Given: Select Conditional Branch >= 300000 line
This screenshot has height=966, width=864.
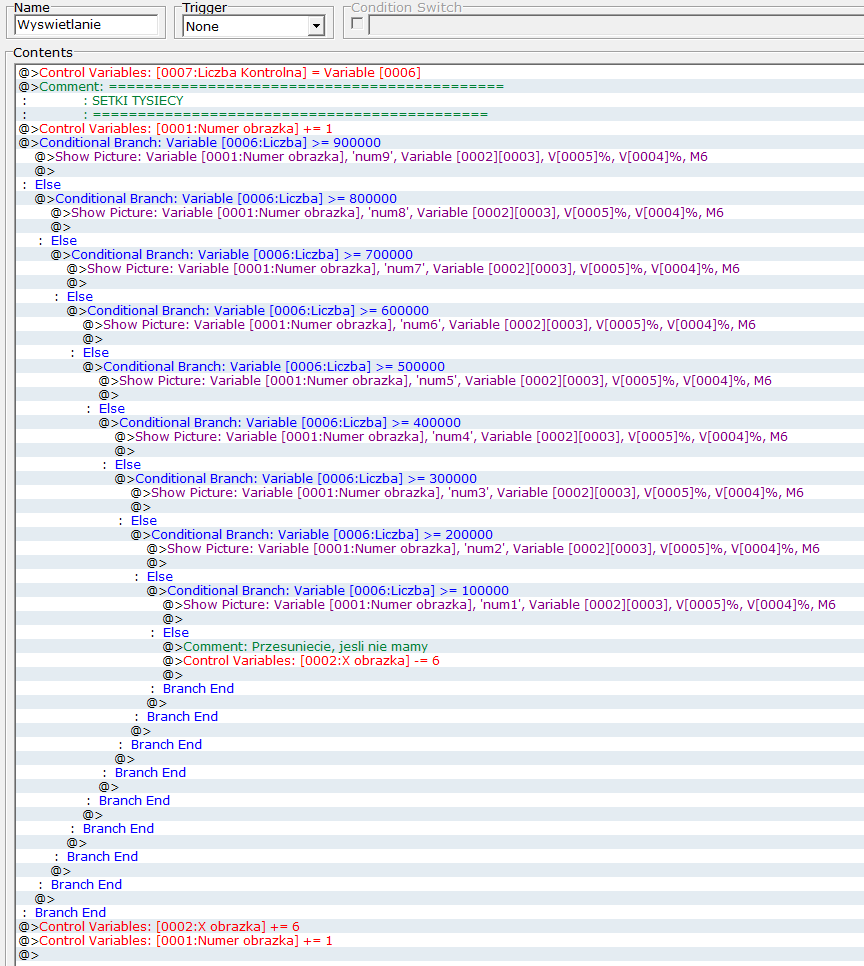Looking at the screenshot, I should pyautogui.click(x=296, y=479).
